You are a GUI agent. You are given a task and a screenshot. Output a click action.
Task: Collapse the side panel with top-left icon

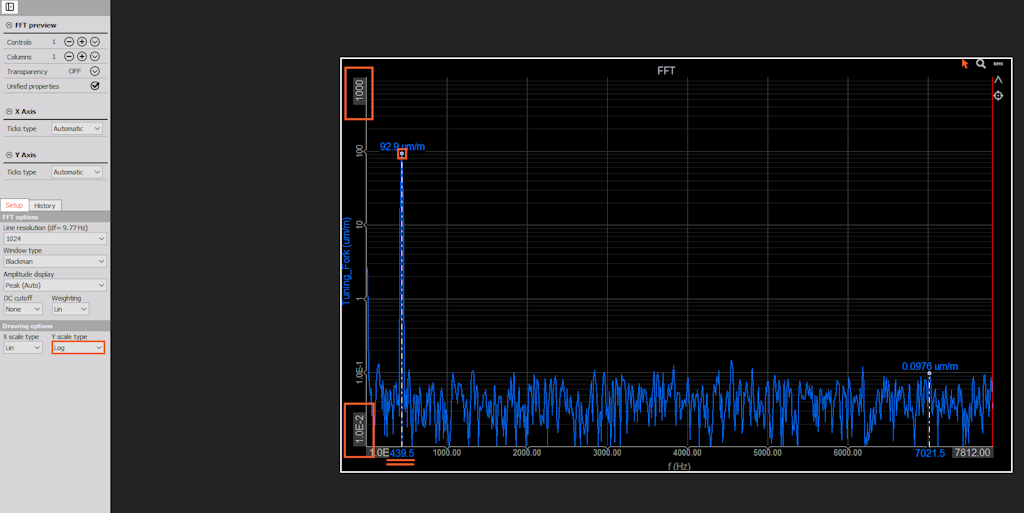click(x=10, y=7)
